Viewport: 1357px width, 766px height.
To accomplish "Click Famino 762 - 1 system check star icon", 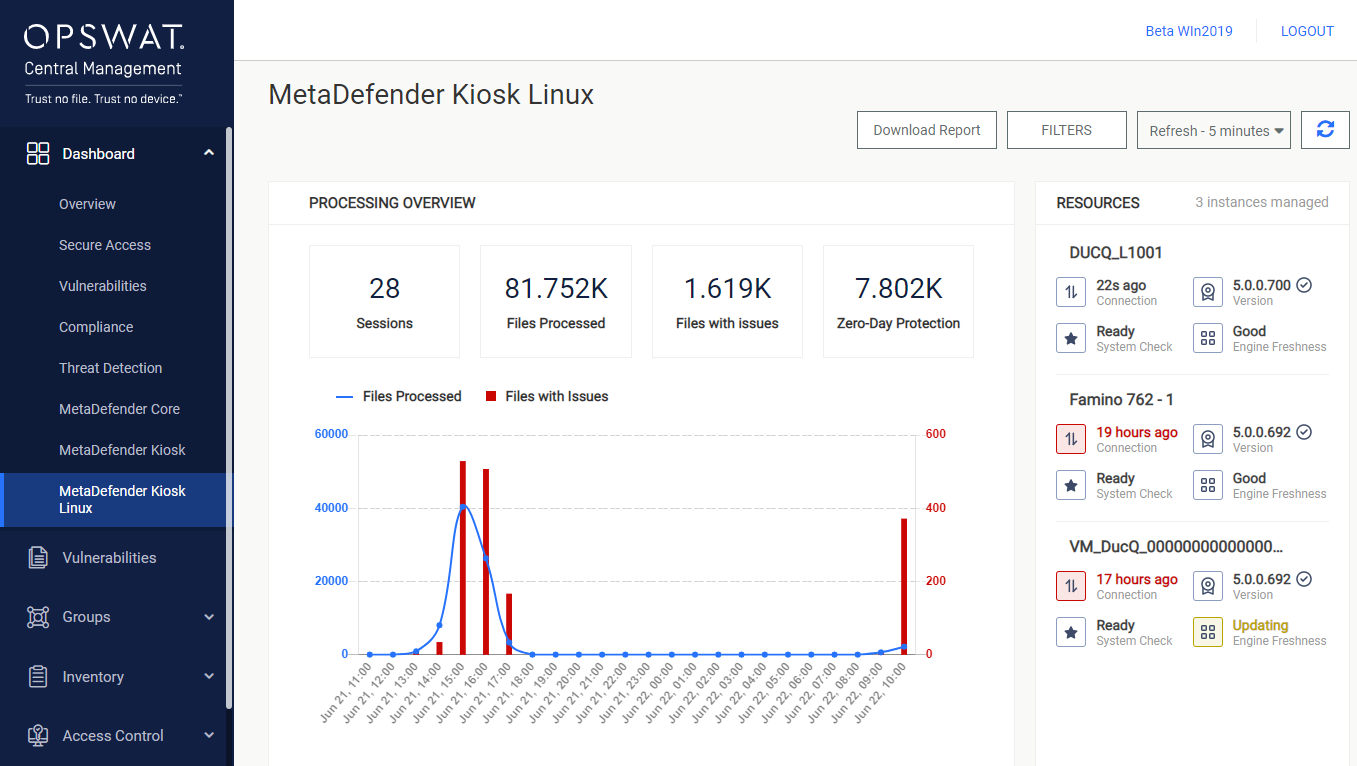I will 1071,485.
